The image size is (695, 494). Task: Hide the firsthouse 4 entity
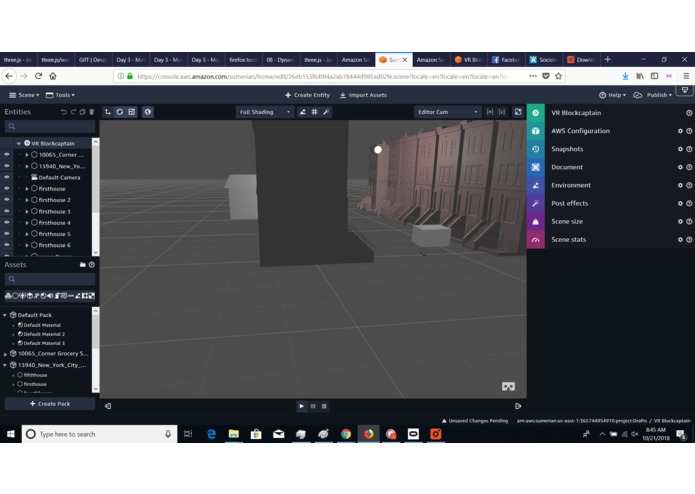tap(7, 222)
